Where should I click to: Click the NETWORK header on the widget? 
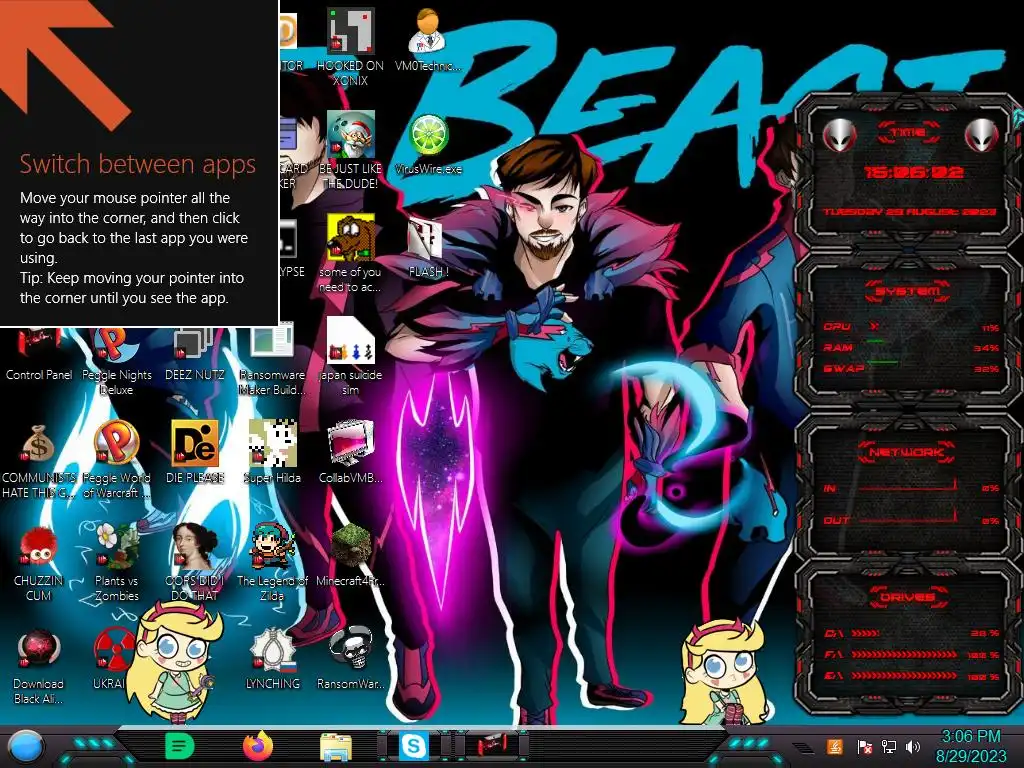[907, 452]
